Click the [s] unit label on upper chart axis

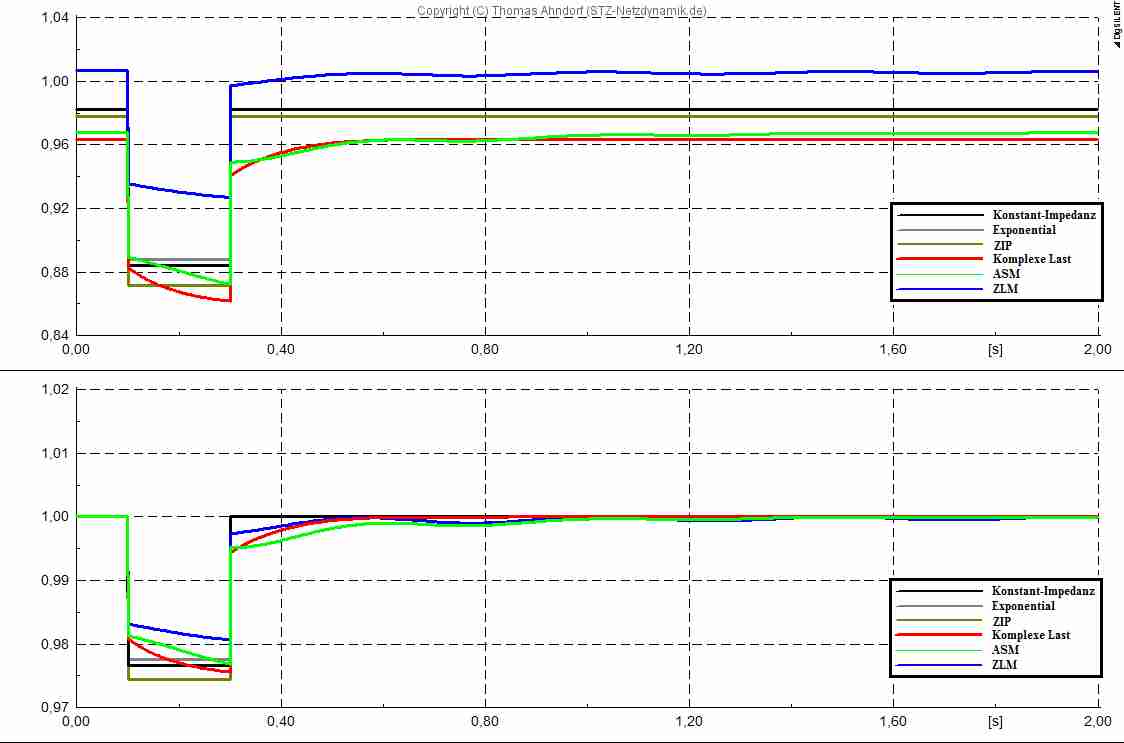(995, 349)
